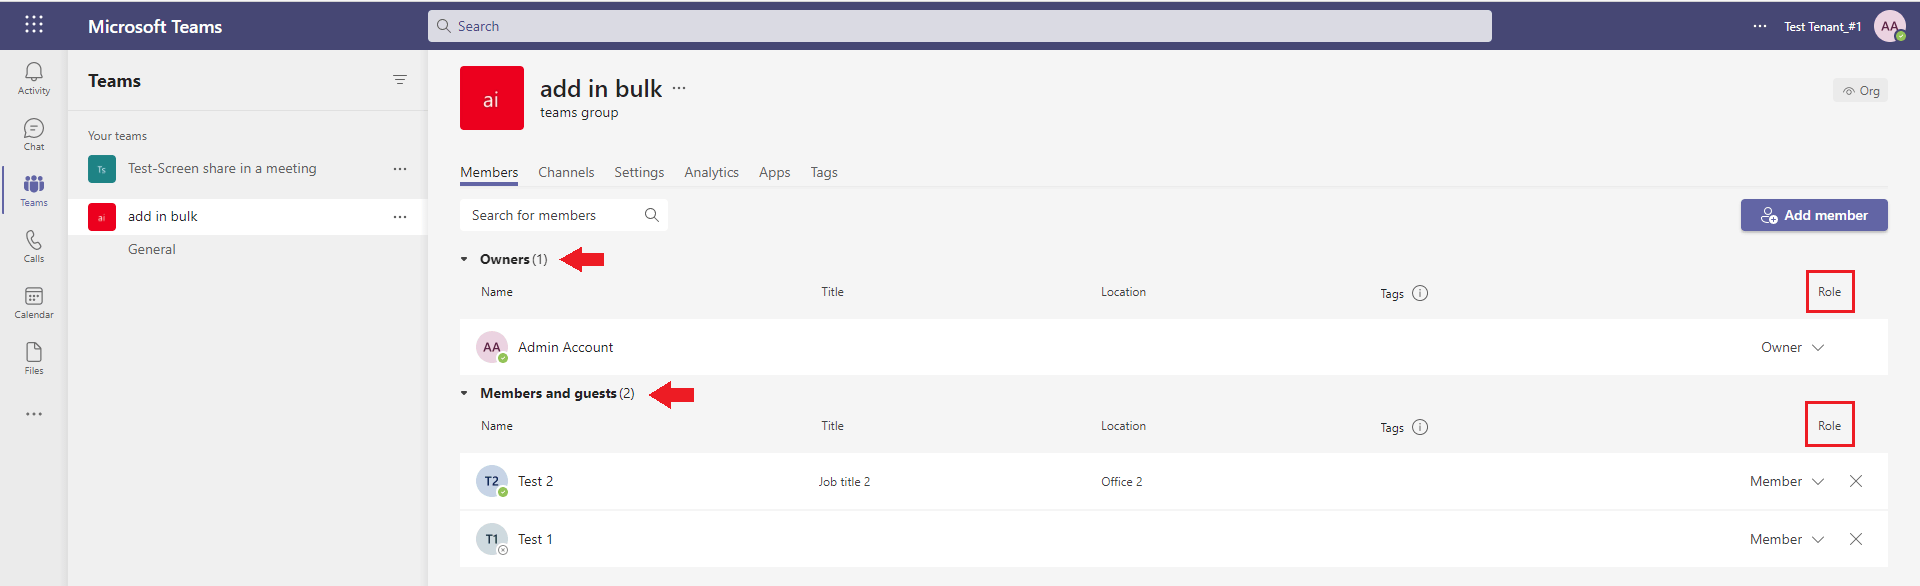The height and width of the screenshot is (586, 1920).
Task: Click the Org button
Action: pos(1861,91)
